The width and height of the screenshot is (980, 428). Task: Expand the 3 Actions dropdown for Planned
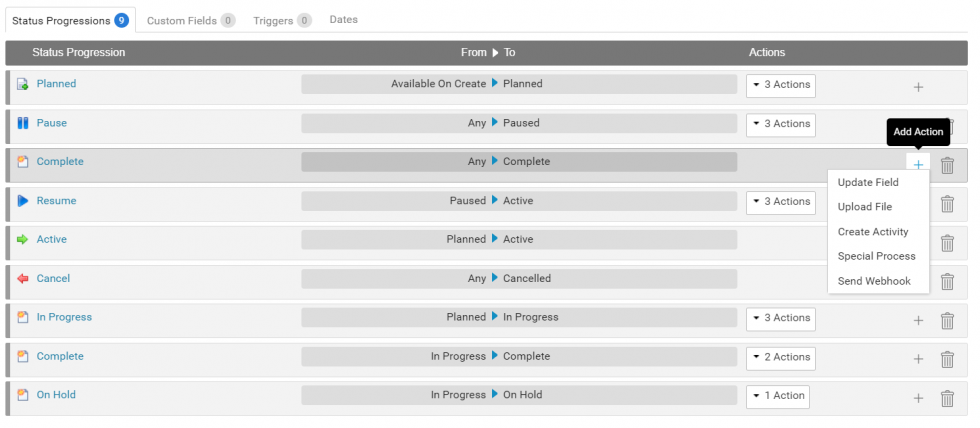[x=781, y=85]
